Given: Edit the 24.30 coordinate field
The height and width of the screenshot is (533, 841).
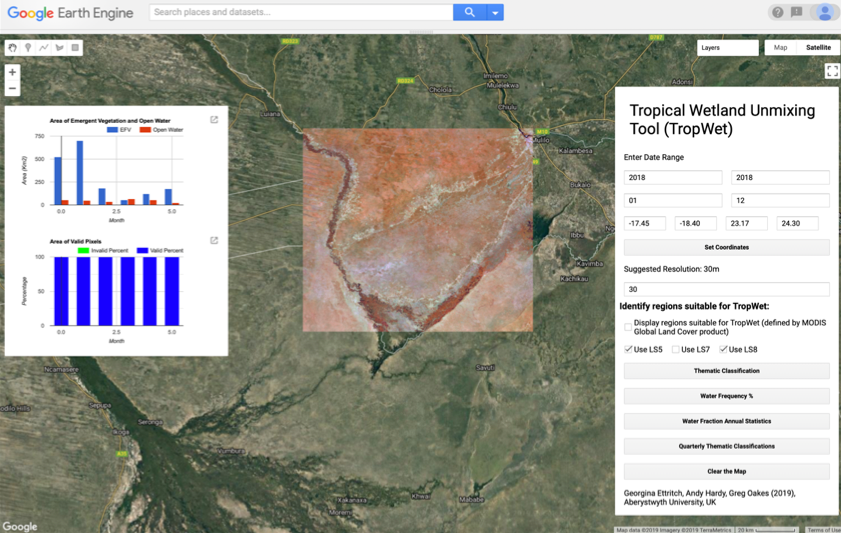Looking at the screenshot, I should pyautogui.click(x=798, y=224).
